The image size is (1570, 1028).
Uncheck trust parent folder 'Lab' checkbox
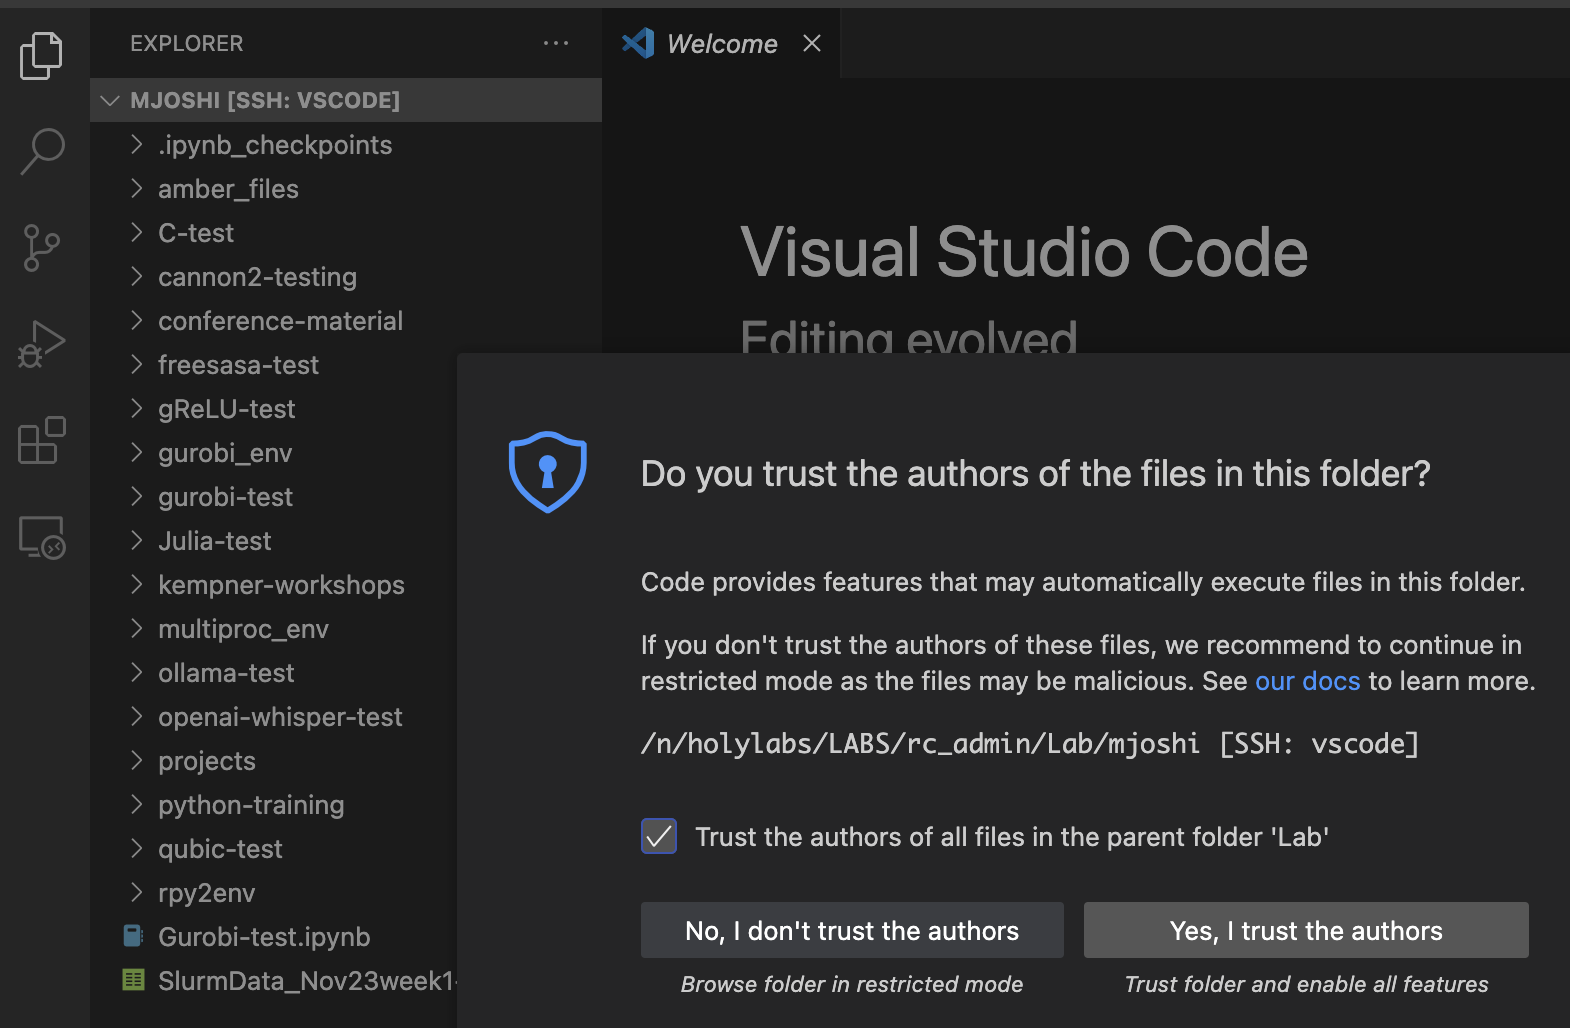pos(659,836)
